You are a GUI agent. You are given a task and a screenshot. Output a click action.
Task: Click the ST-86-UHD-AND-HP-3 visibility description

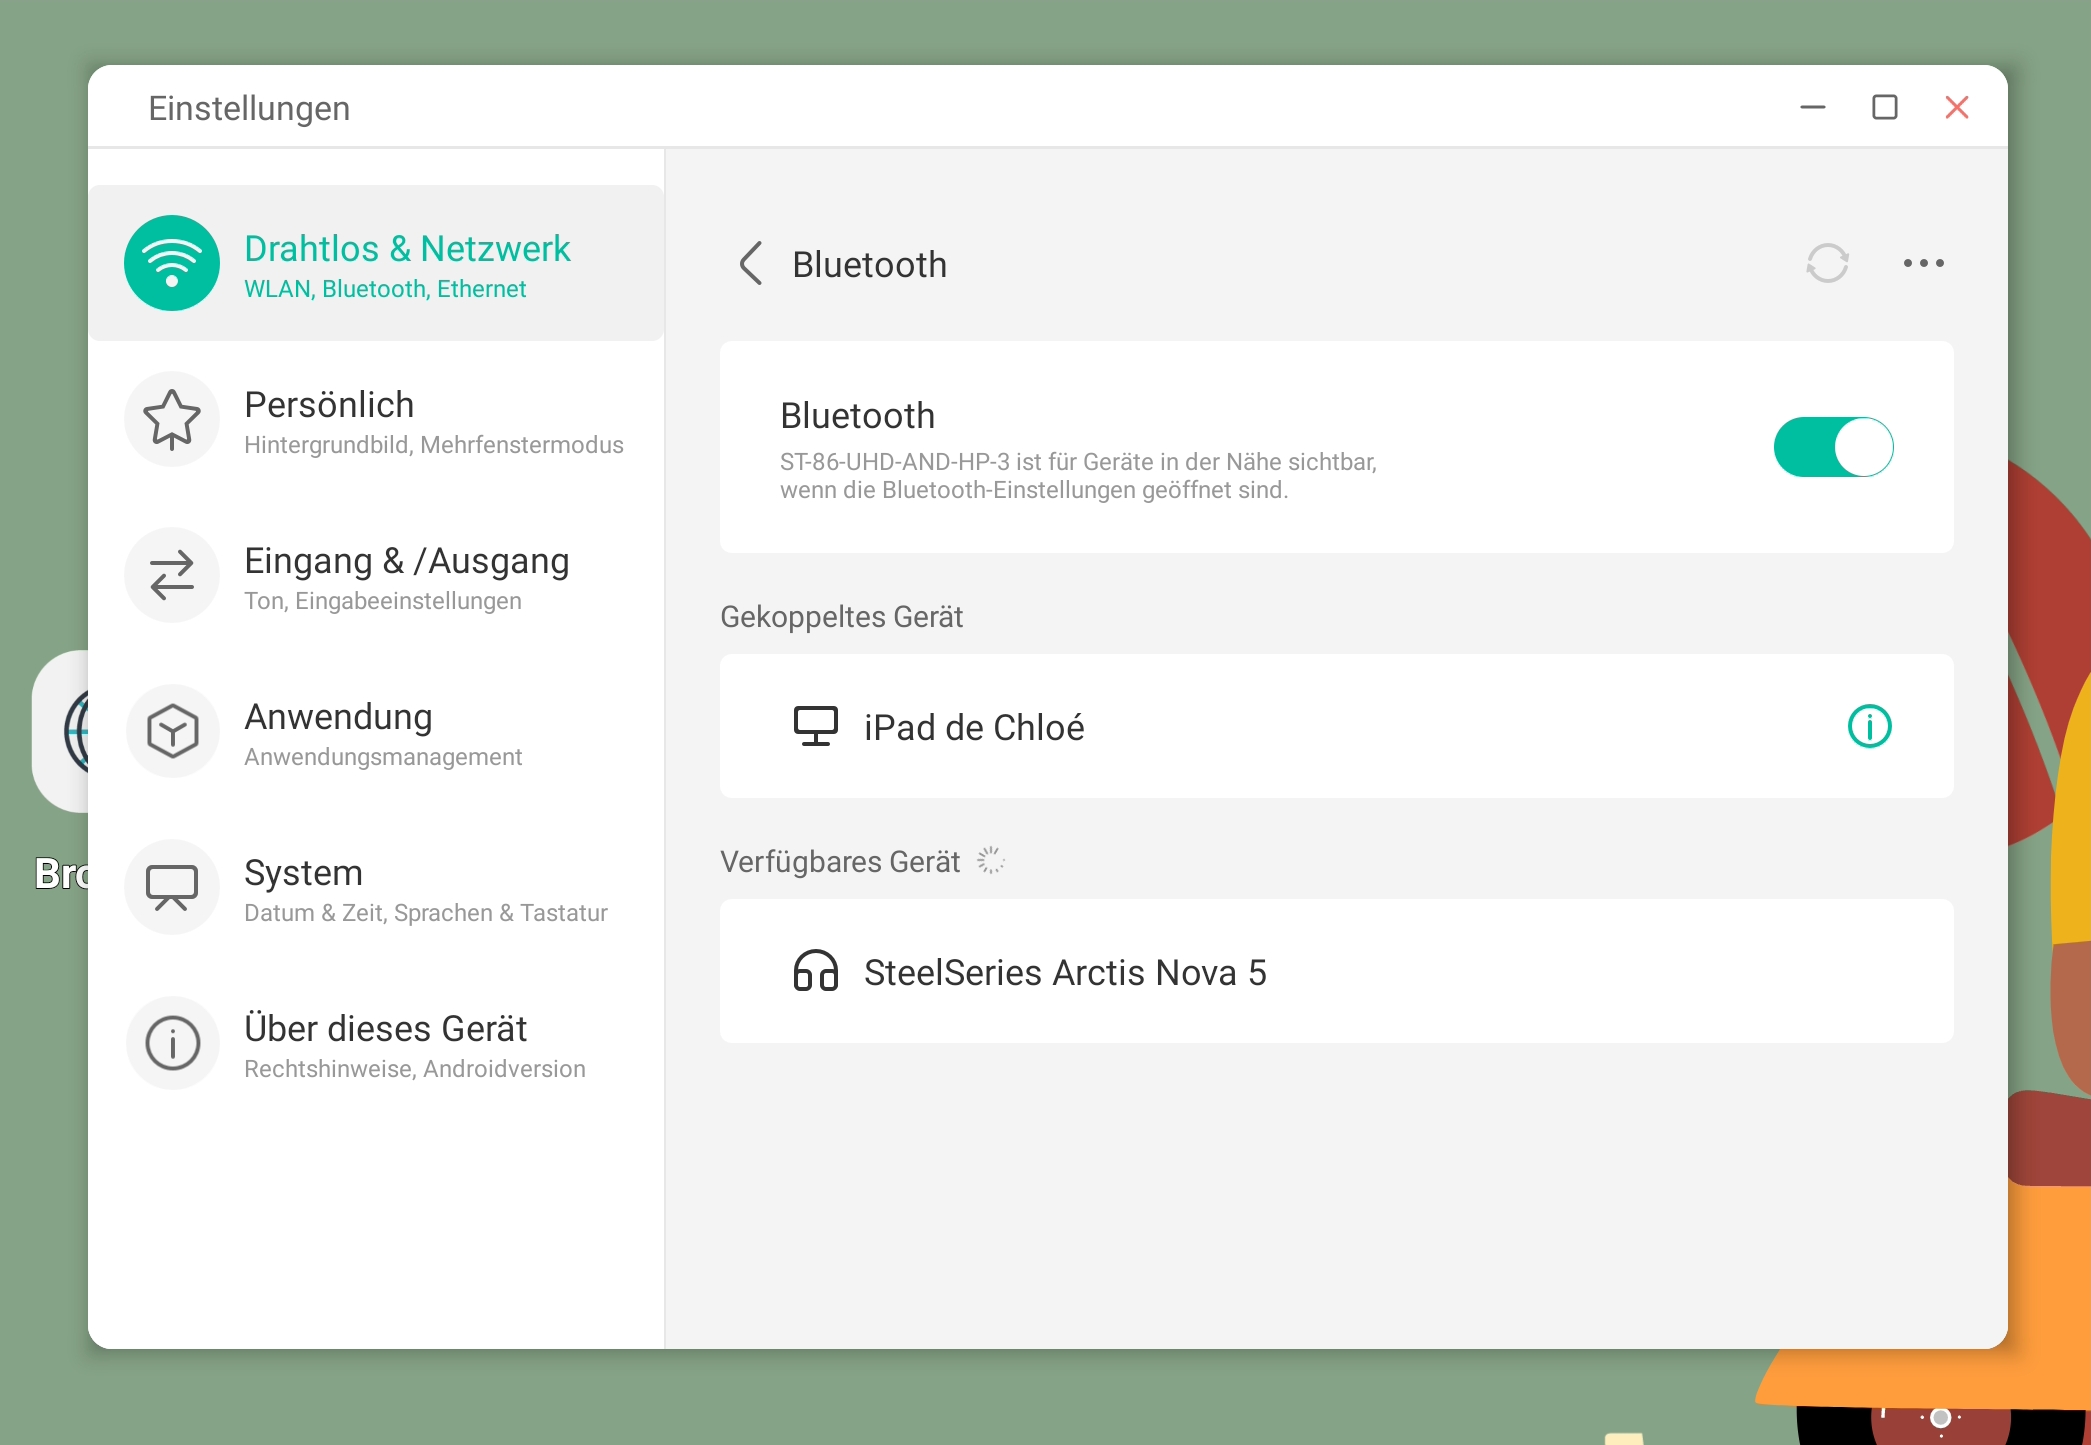pyautogui.click(x=1078, y=476)
